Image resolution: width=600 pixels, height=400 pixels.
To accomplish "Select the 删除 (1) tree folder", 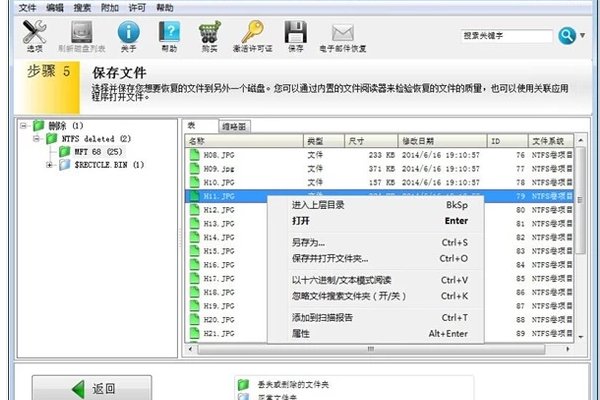I will pos(58,126).
